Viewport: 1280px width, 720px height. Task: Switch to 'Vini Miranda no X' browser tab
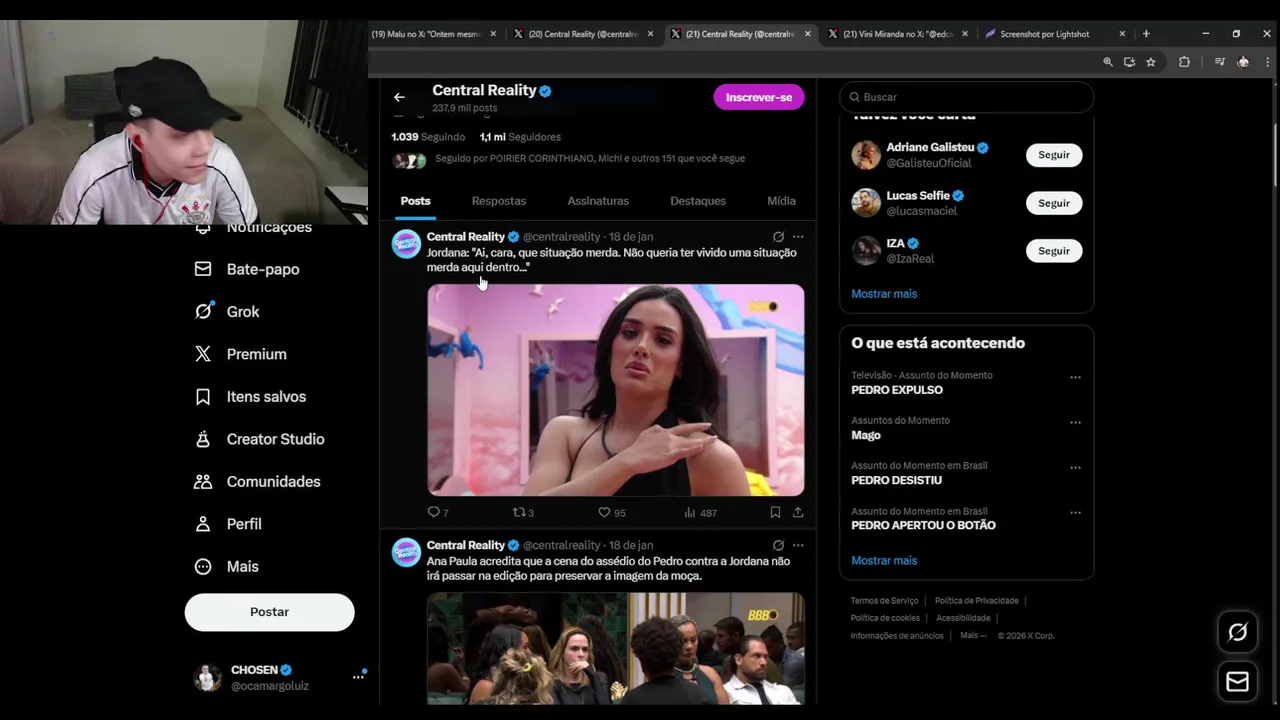click(x=898, y=34)
